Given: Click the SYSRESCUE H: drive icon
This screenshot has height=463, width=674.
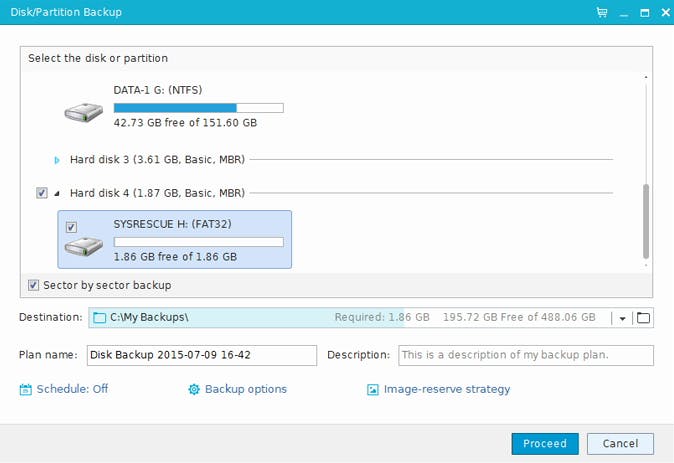Looking at the screenshot, I should tap(84, 246).
